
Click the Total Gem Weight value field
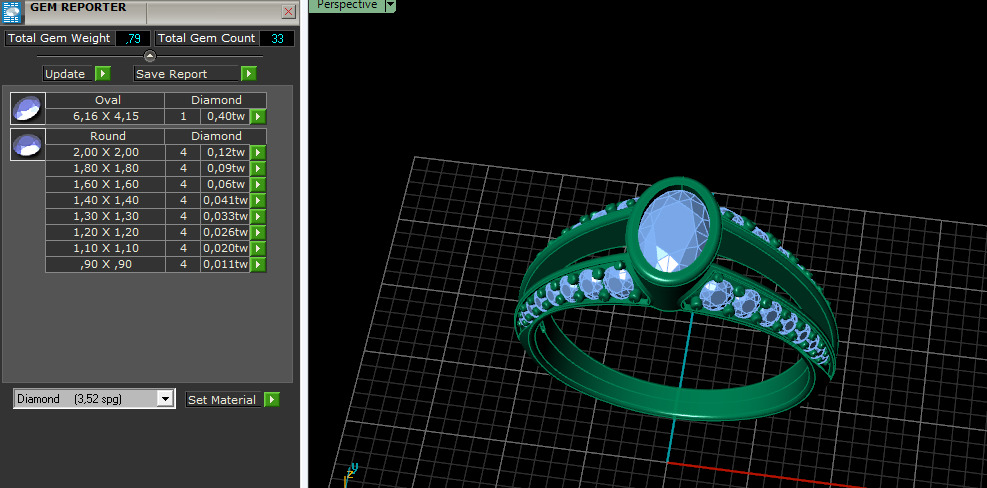tap(133, 38)
